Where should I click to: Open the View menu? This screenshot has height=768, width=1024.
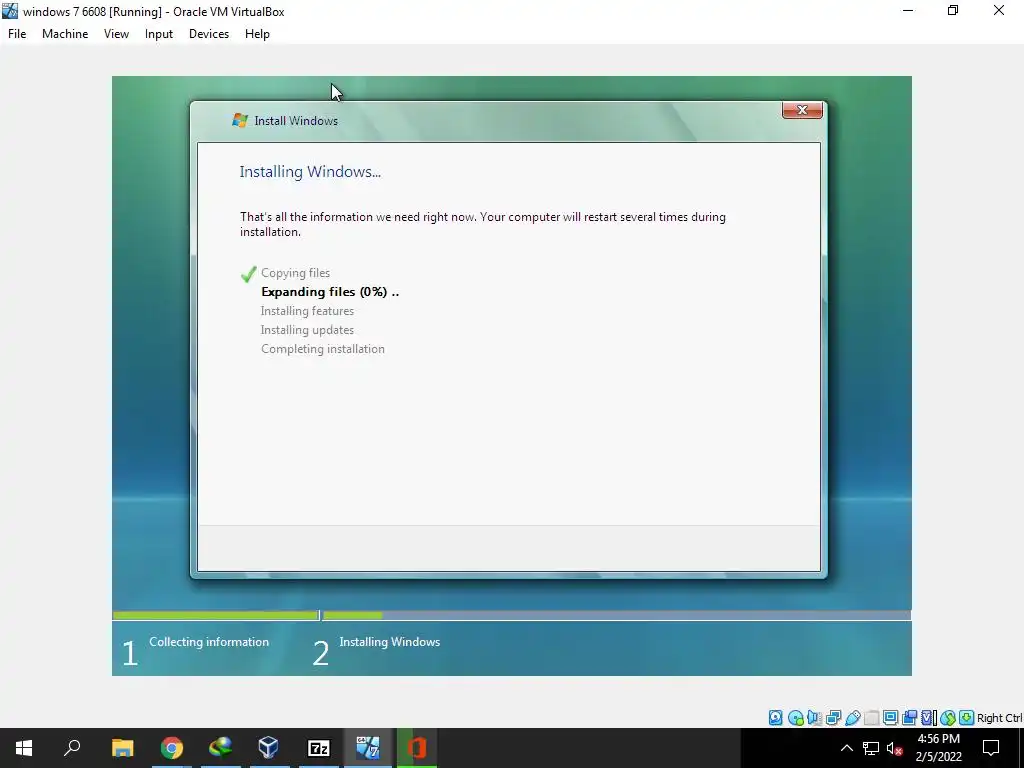tap(116, 34)
